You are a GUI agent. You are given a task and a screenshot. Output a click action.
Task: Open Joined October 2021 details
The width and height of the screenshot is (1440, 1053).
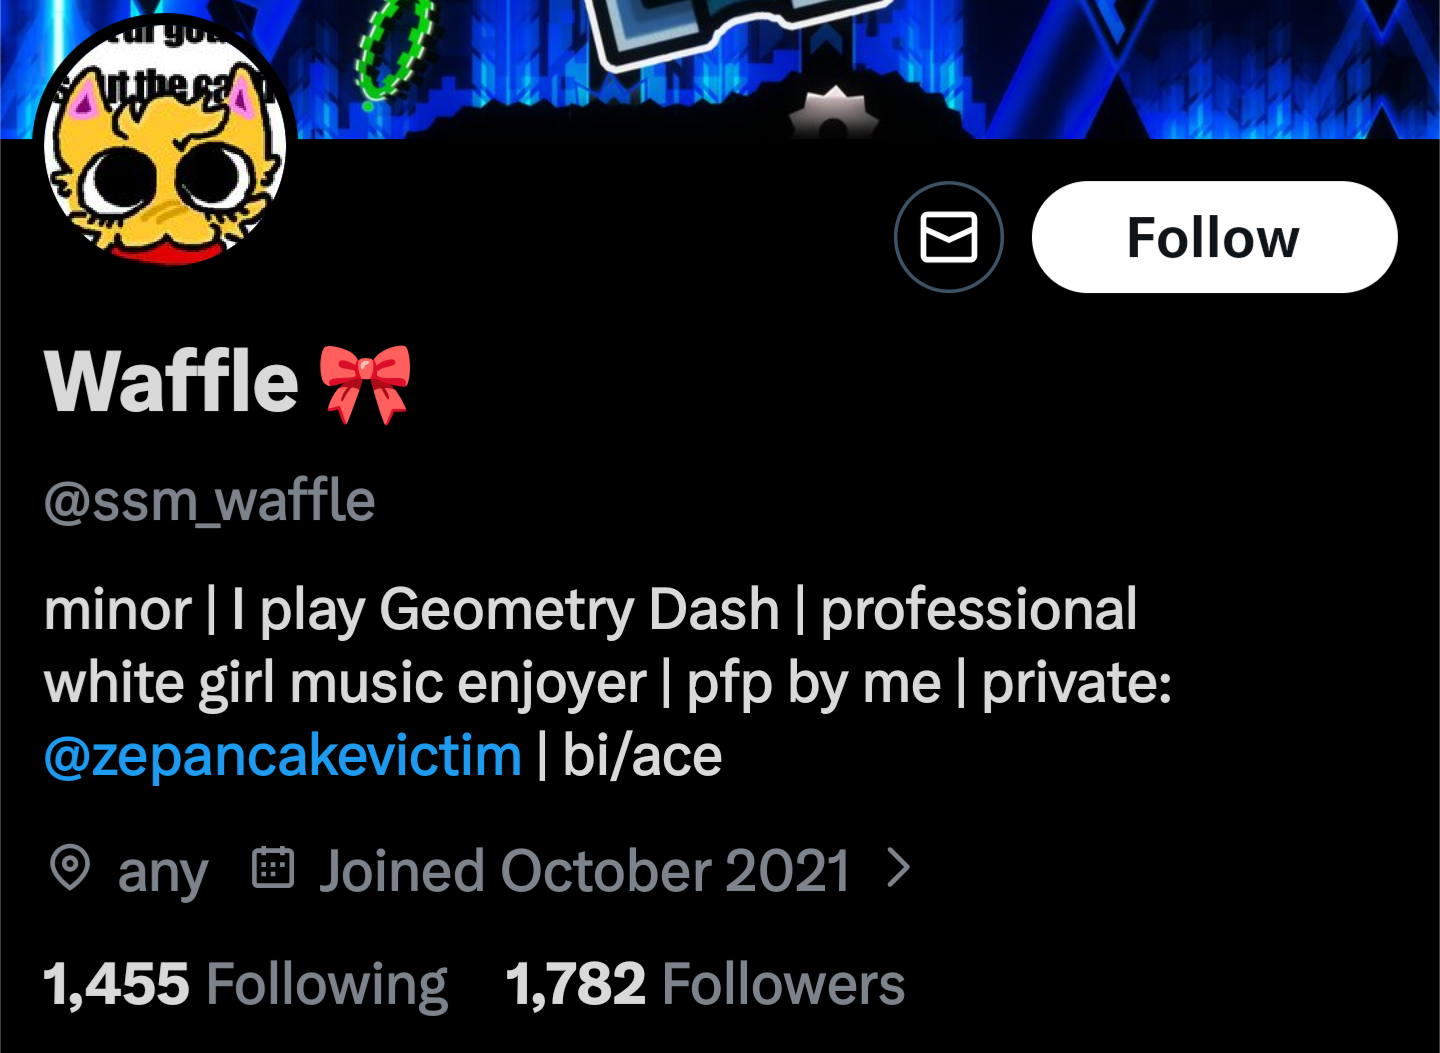(585, 871)
